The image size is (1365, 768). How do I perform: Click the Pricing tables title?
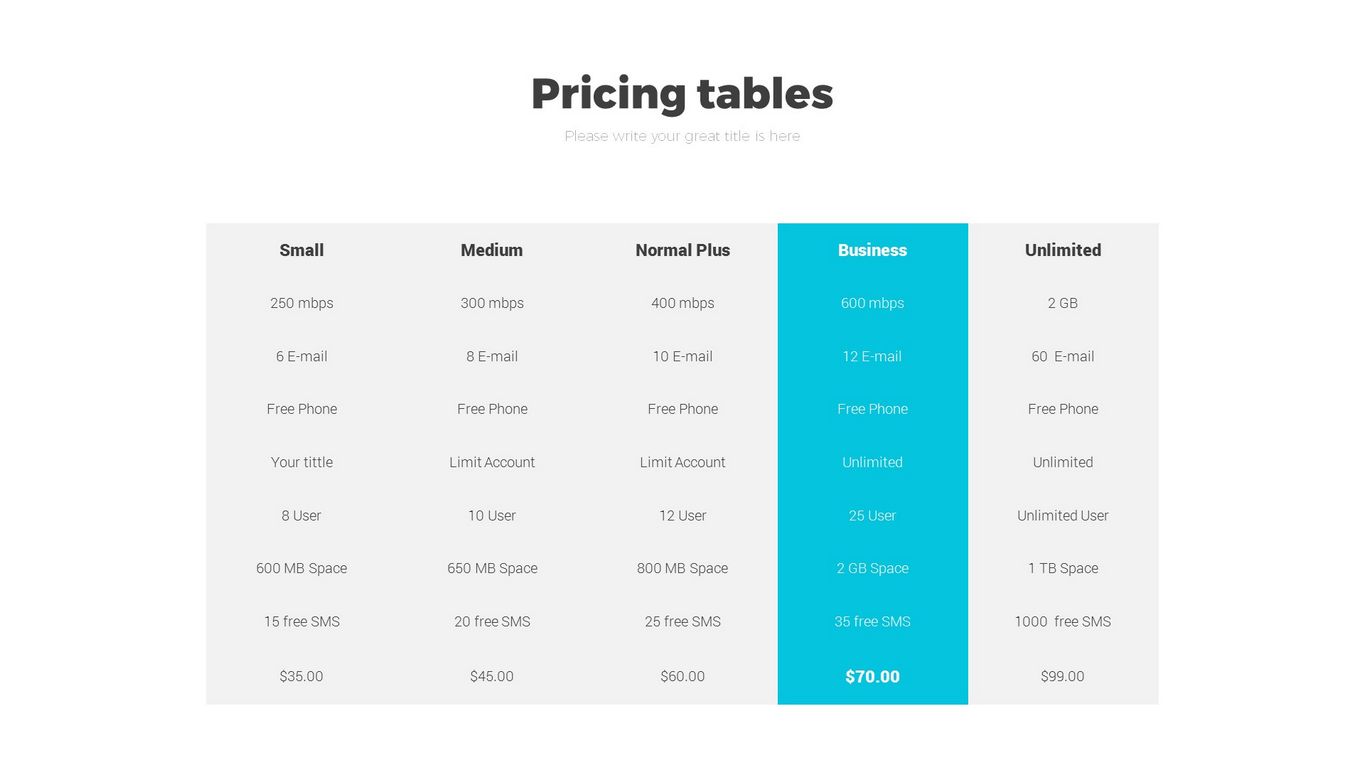(x=682, y=94)
